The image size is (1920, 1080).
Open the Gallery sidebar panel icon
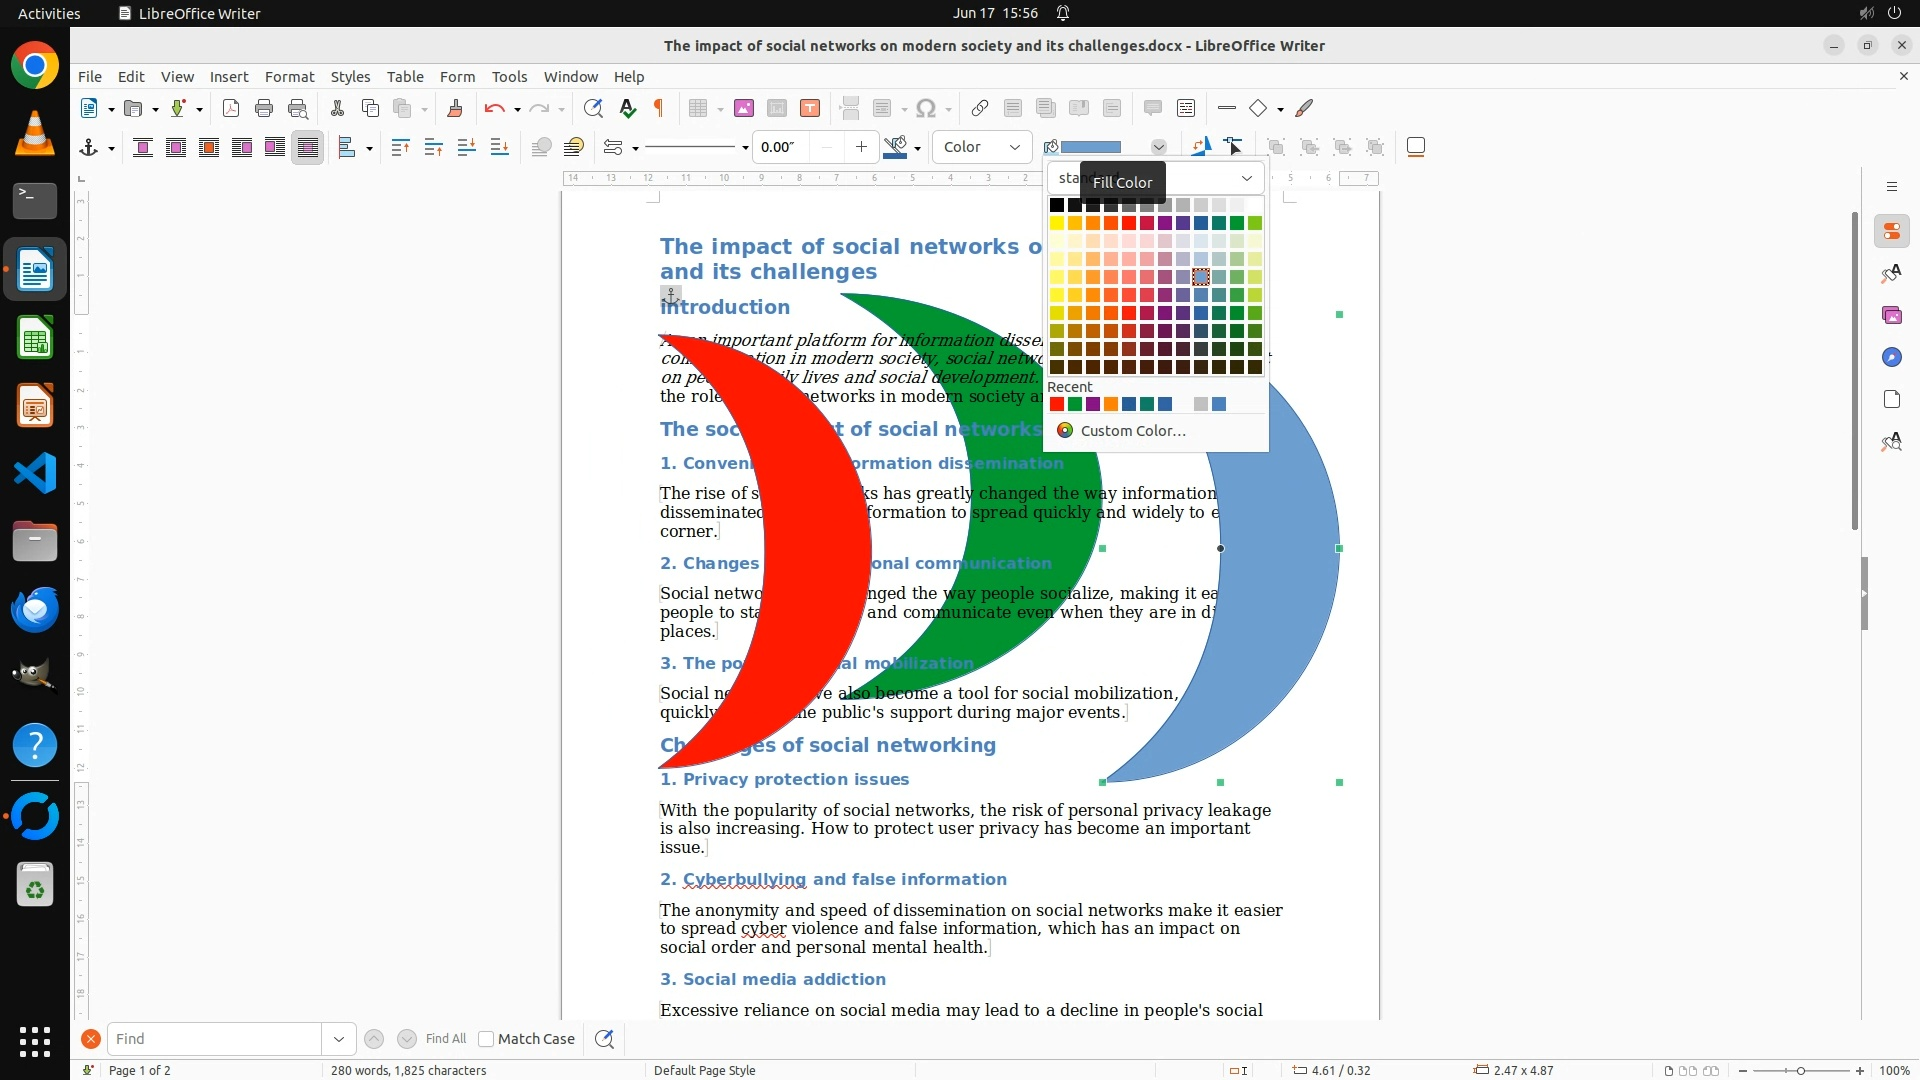click(x=1891, y=315)
